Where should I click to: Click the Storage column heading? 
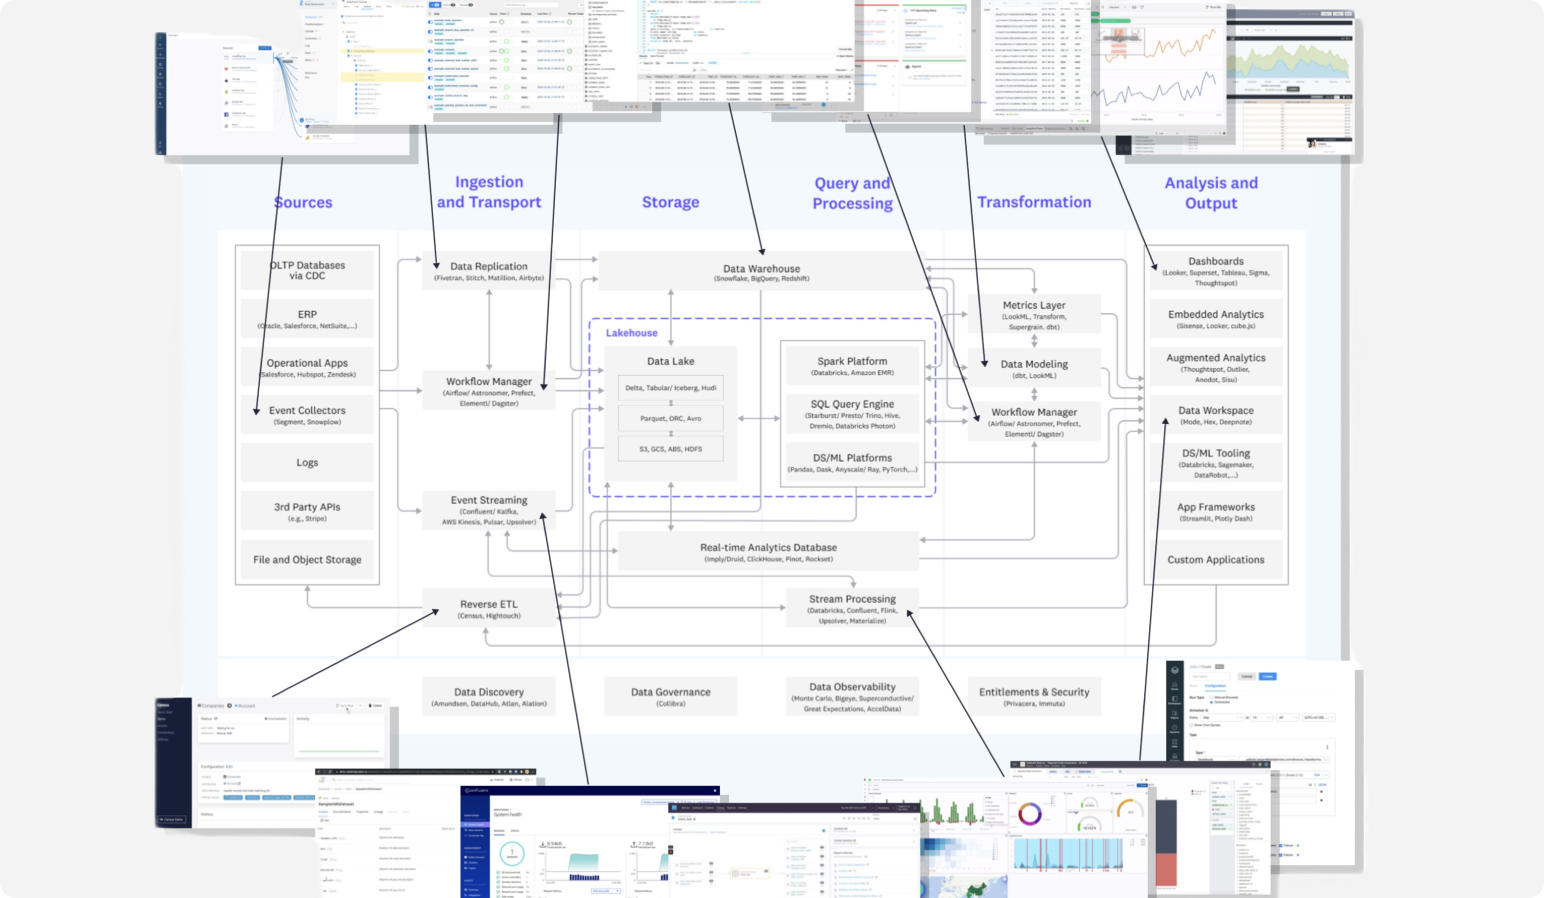coord(670,202)
